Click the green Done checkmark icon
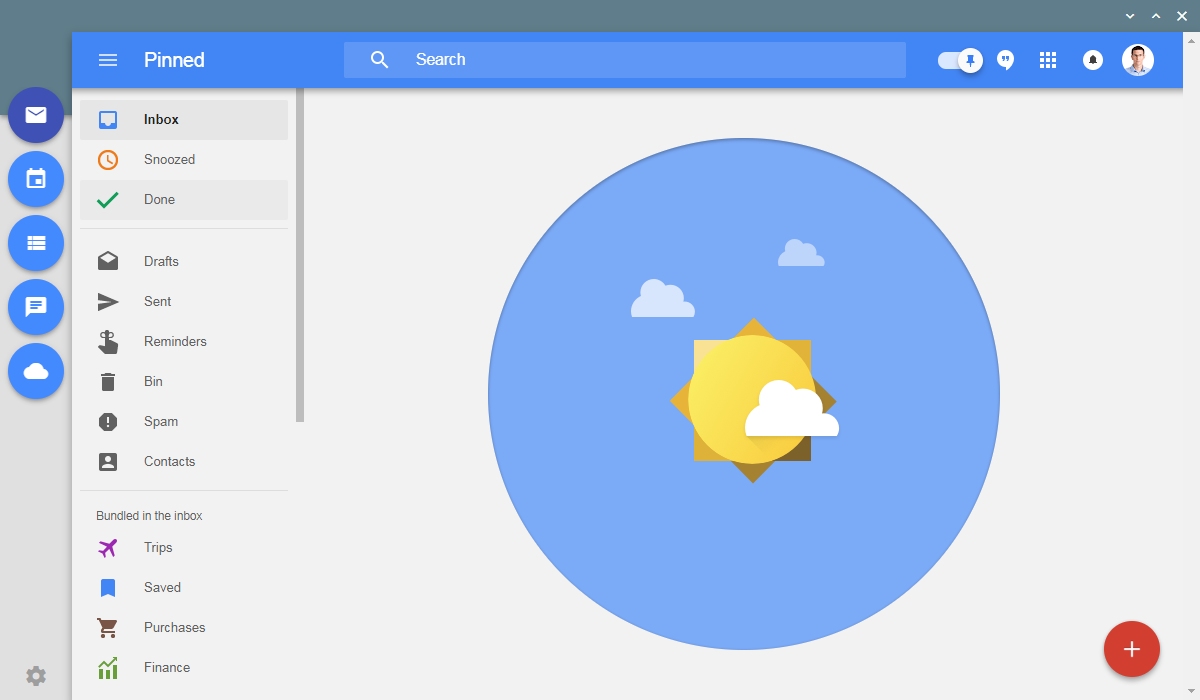The width and height of the screenshot is (1200, 700). click(108, 200)
